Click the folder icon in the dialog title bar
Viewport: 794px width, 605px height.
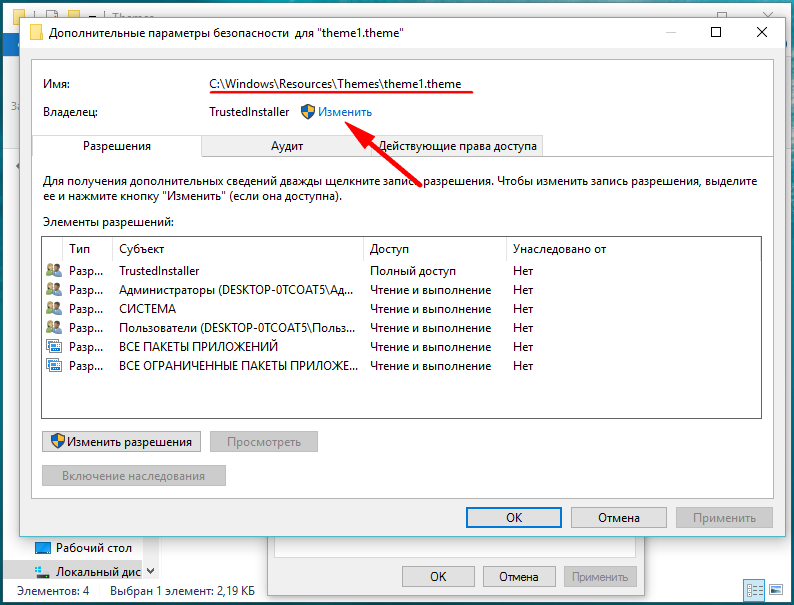coord(36,32)
